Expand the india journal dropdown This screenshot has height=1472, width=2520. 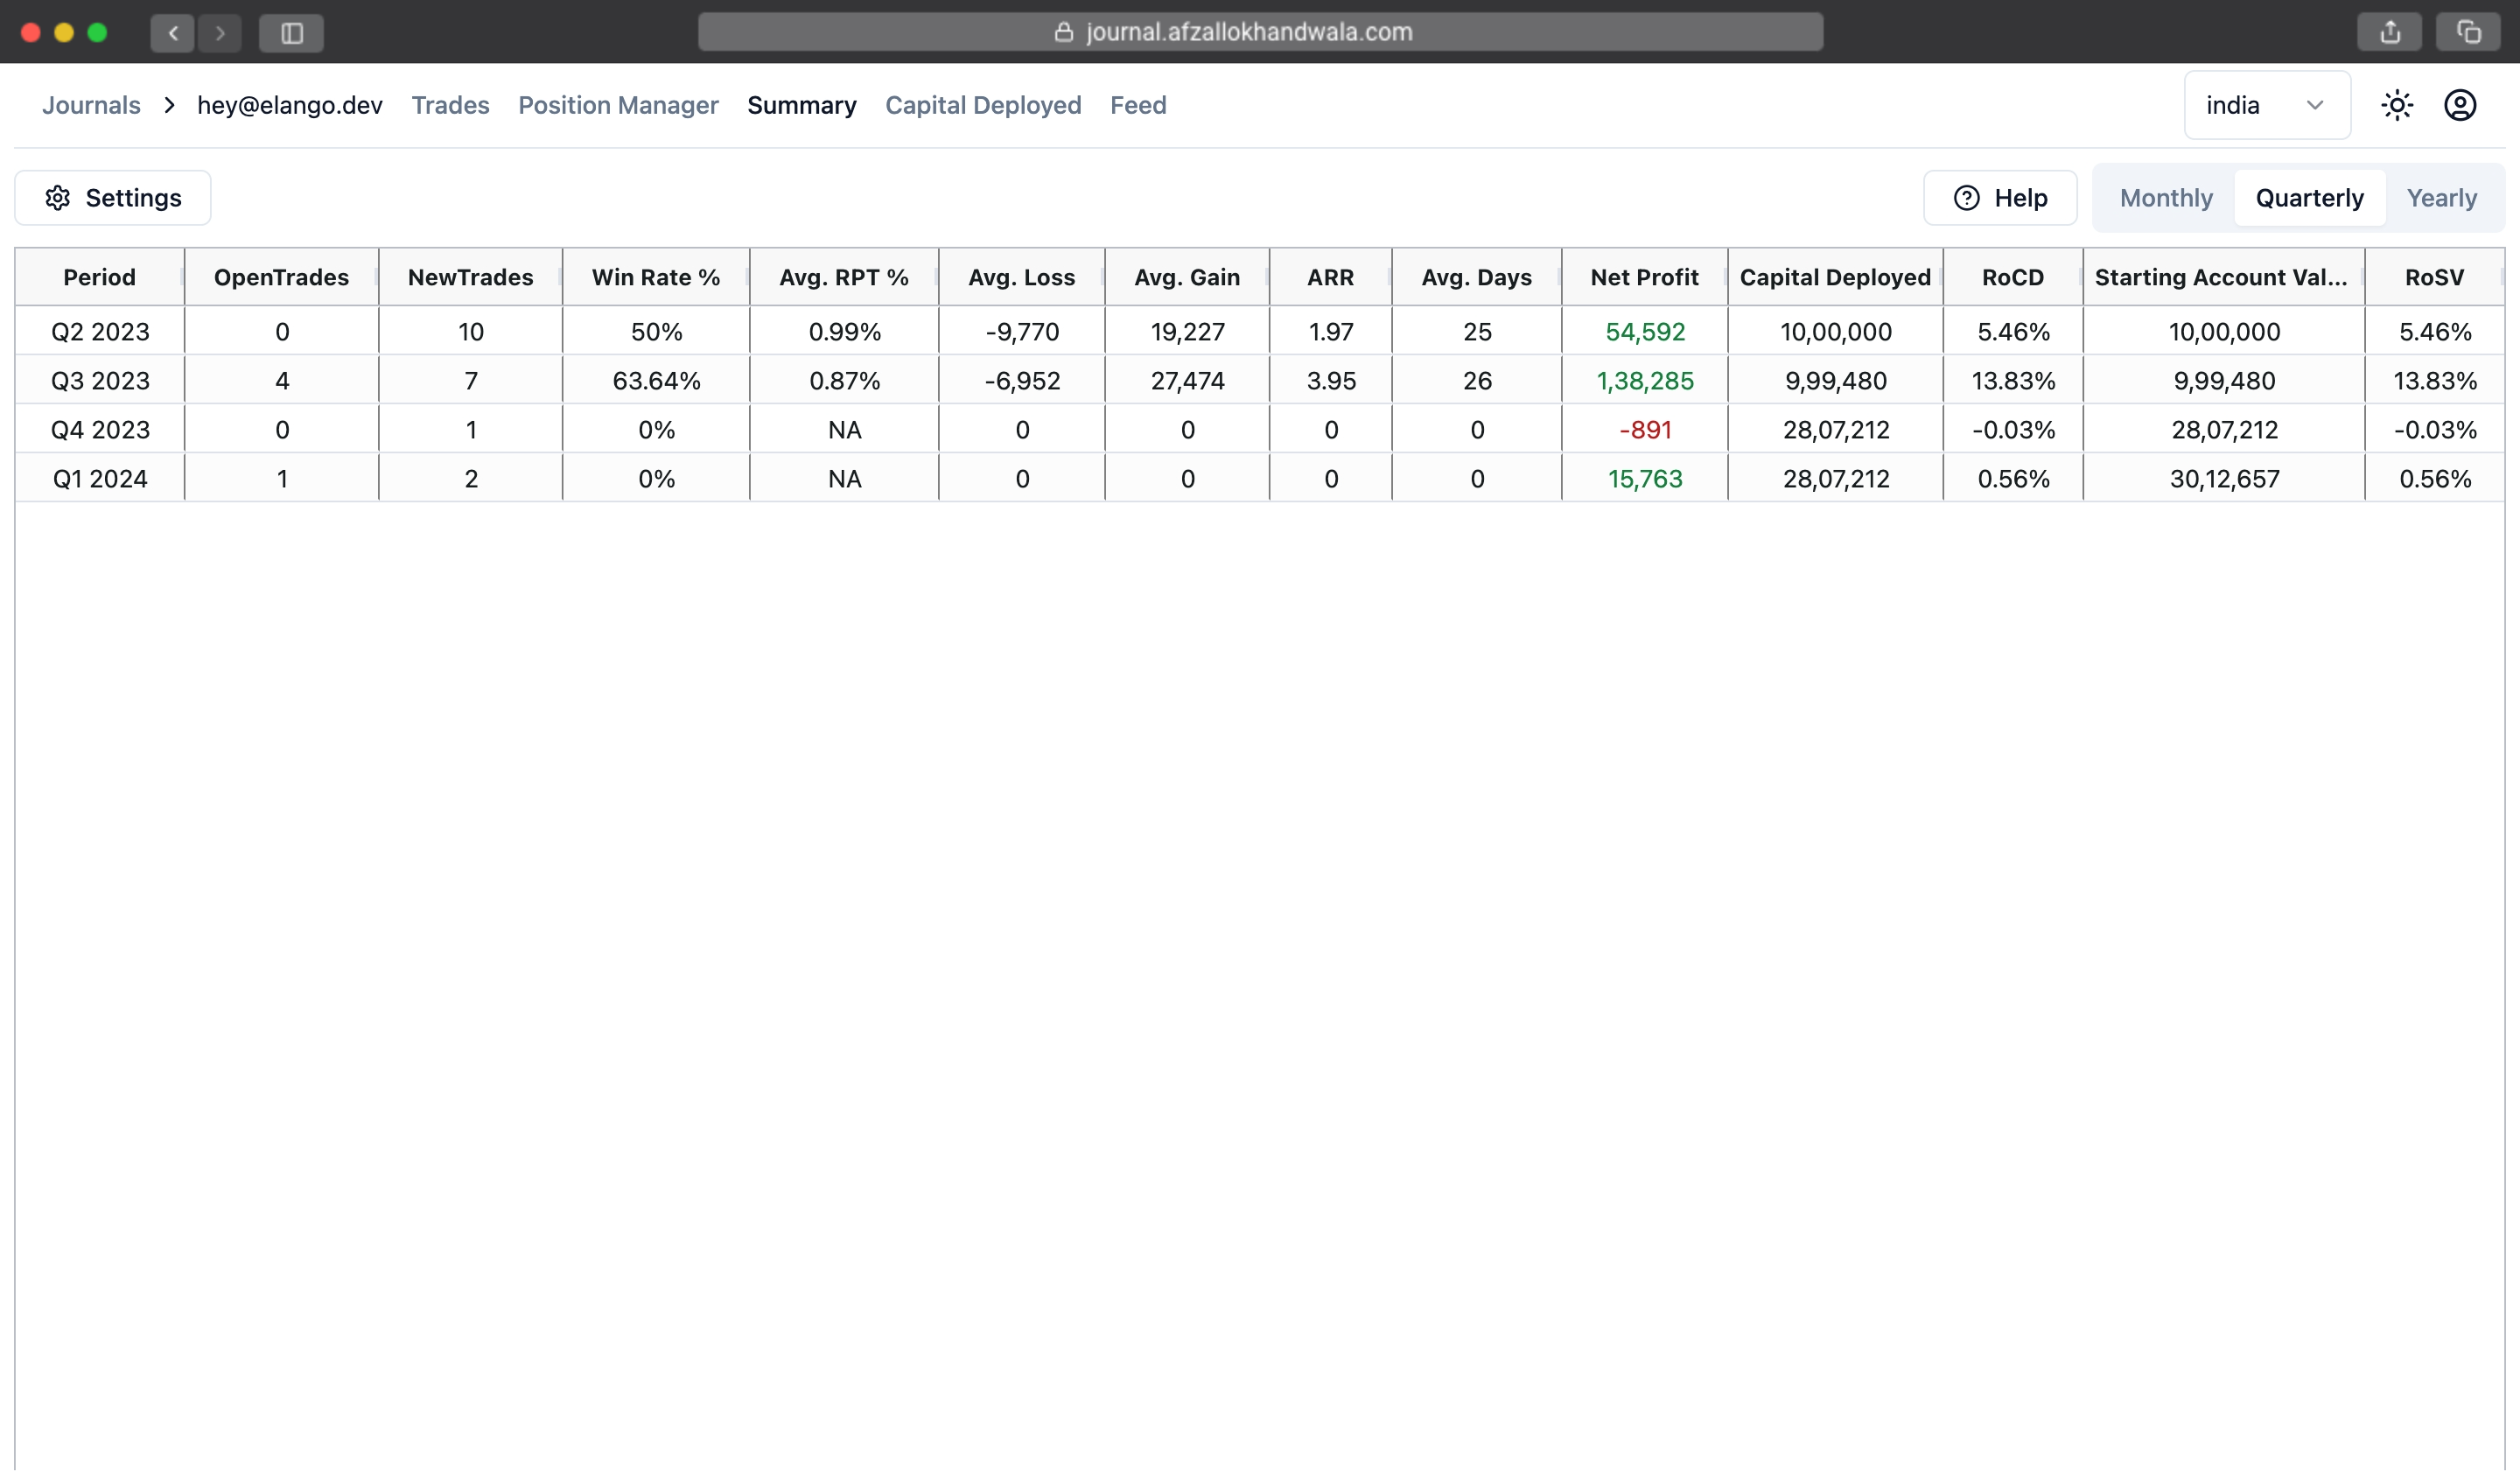coord(2266,105)
